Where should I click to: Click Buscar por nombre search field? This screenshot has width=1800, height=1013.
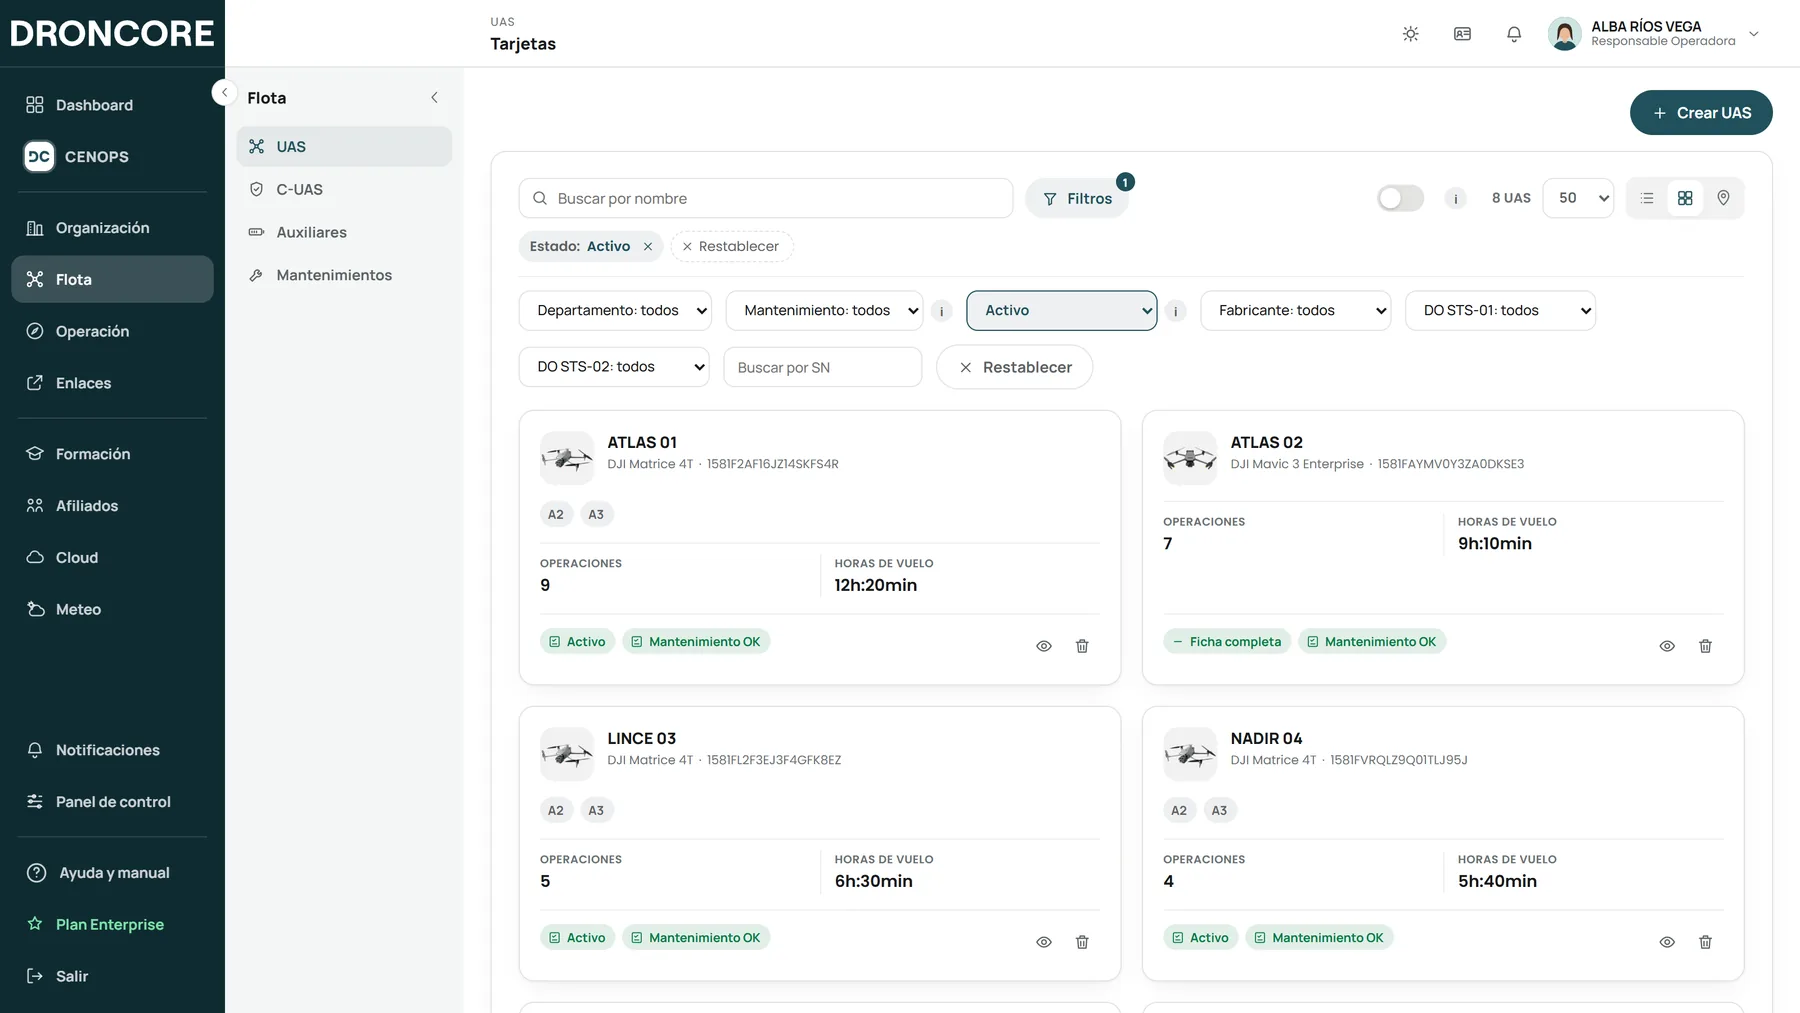pos(766,198)
